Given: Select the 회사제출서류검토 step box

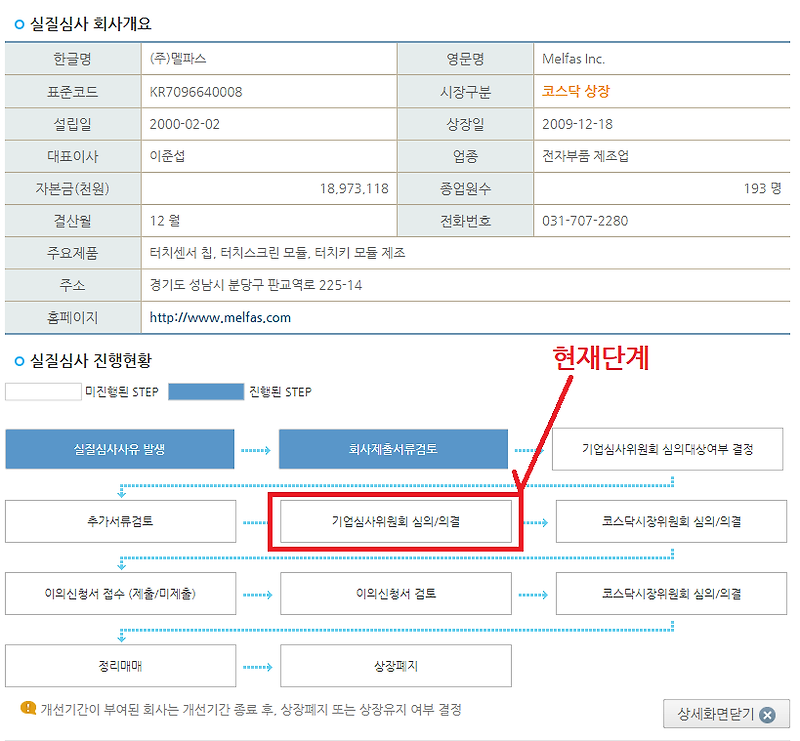Looking at the screenshot, I should 393,449.
